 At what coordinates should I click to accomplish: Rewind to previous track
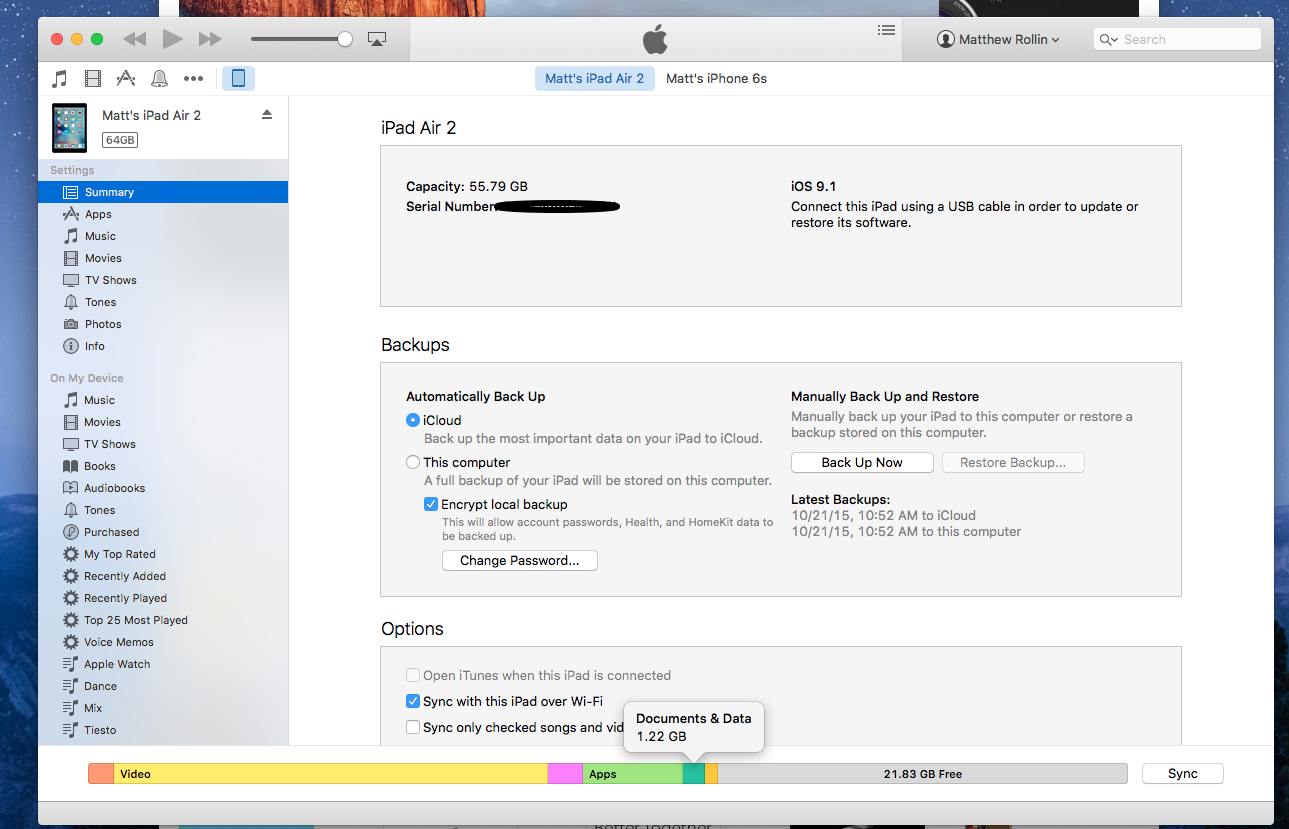click(x=134, y=39)
